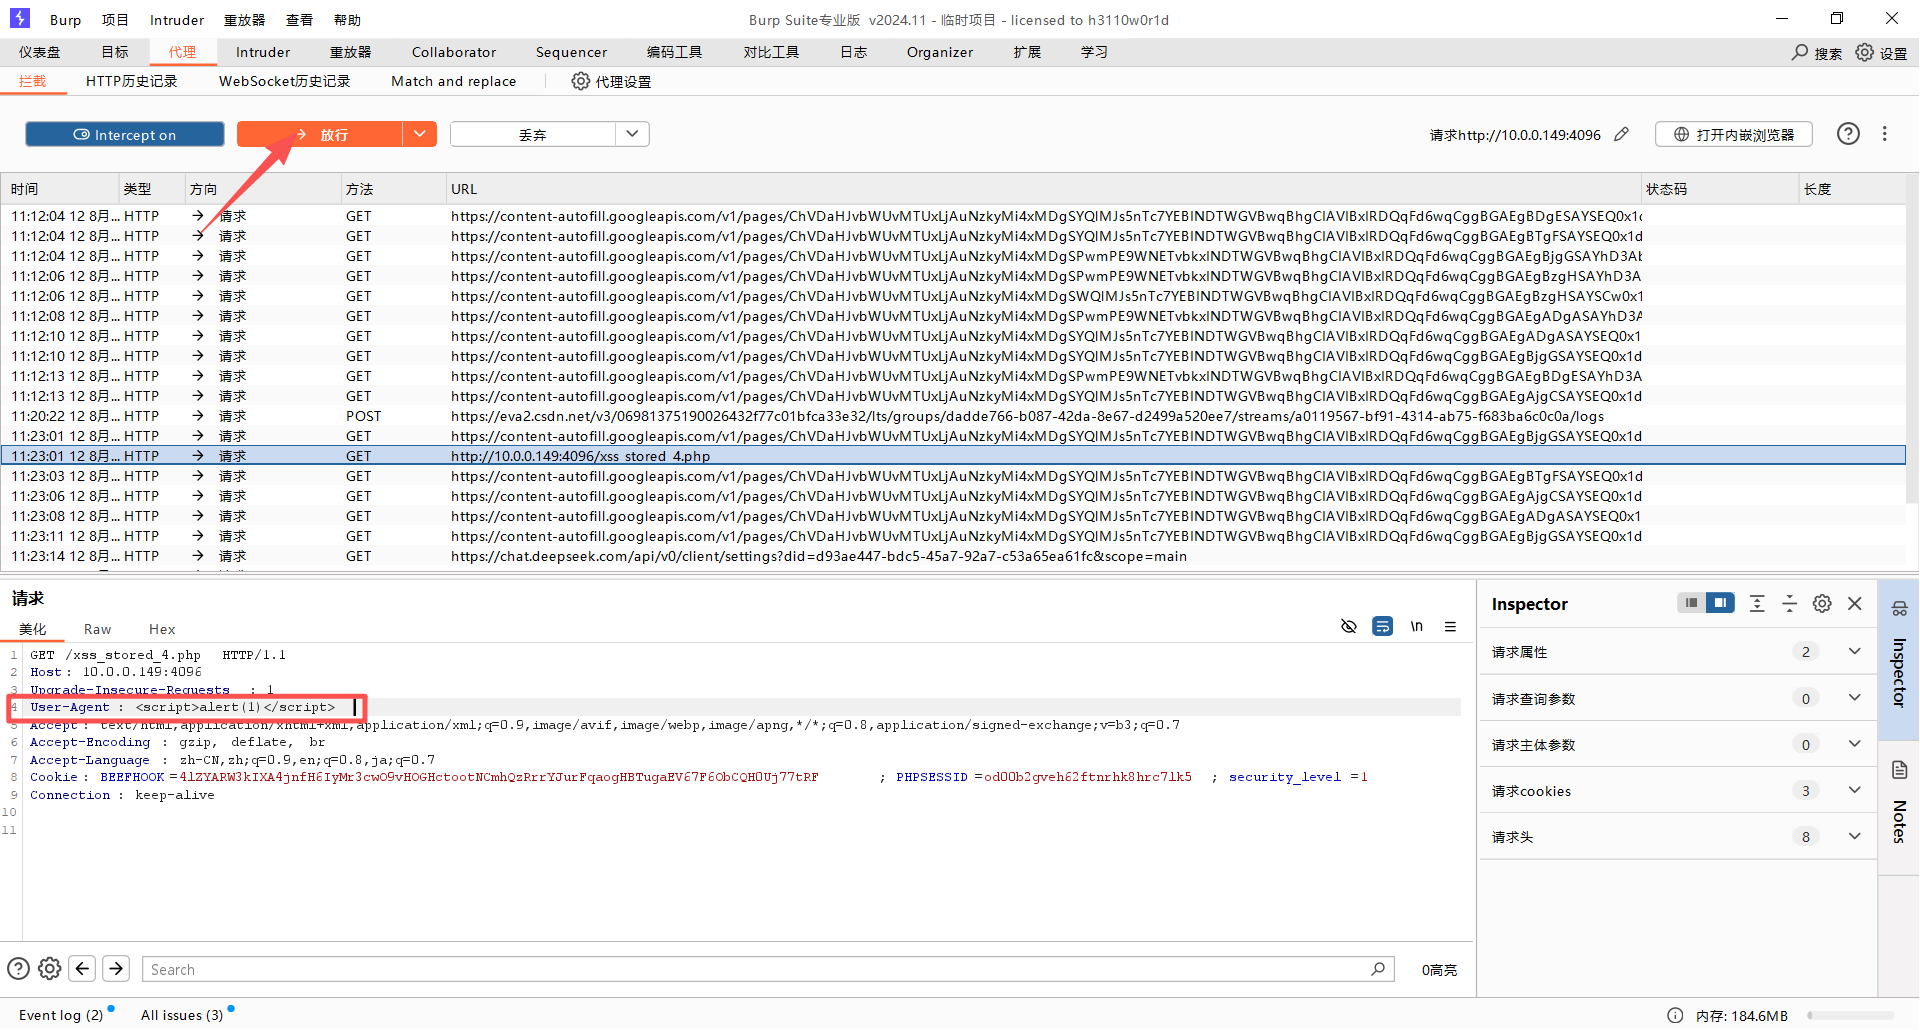This screenshot has height=1030, width=1920.
Task: Switch Inspector to right layout toggle
Action: coord(1720,603)
